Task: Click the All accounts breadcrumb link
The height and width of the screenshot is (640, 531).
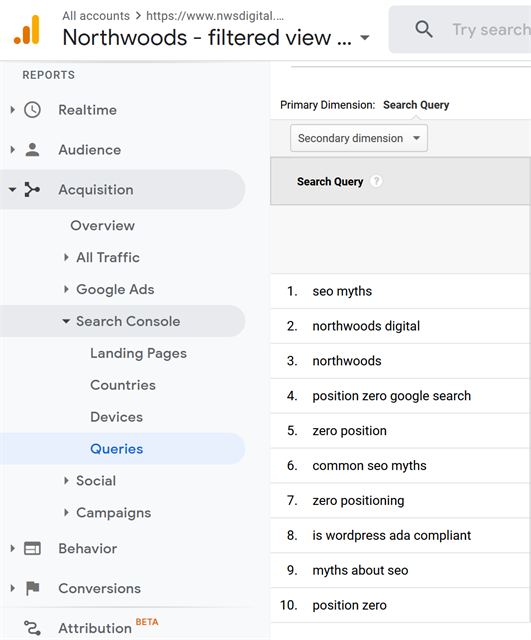Action: 96,16
